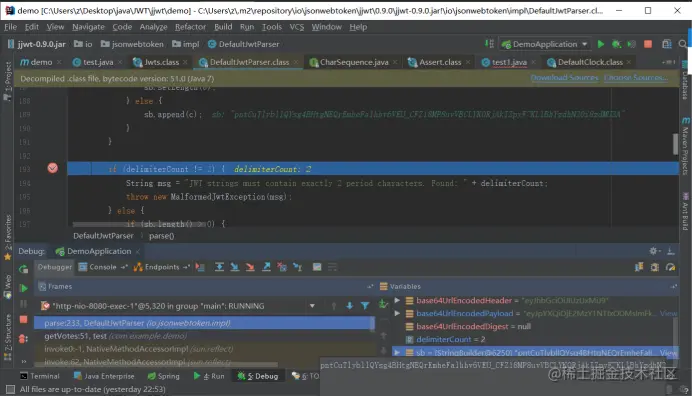Click the Drop Frame icon
This screenshot has width=692, height=396.
point(282,267)
